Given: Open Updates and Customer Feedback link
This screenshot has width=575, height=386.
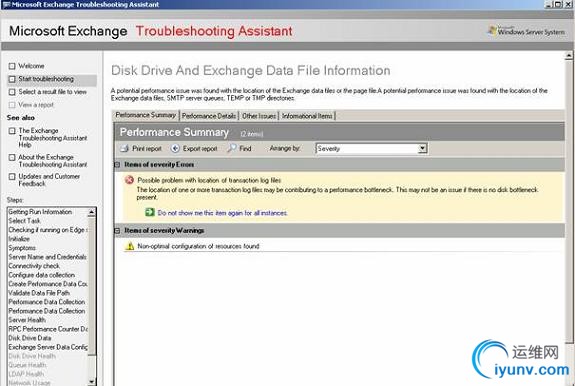Looking at the screenshot, I should pos(49,180).
